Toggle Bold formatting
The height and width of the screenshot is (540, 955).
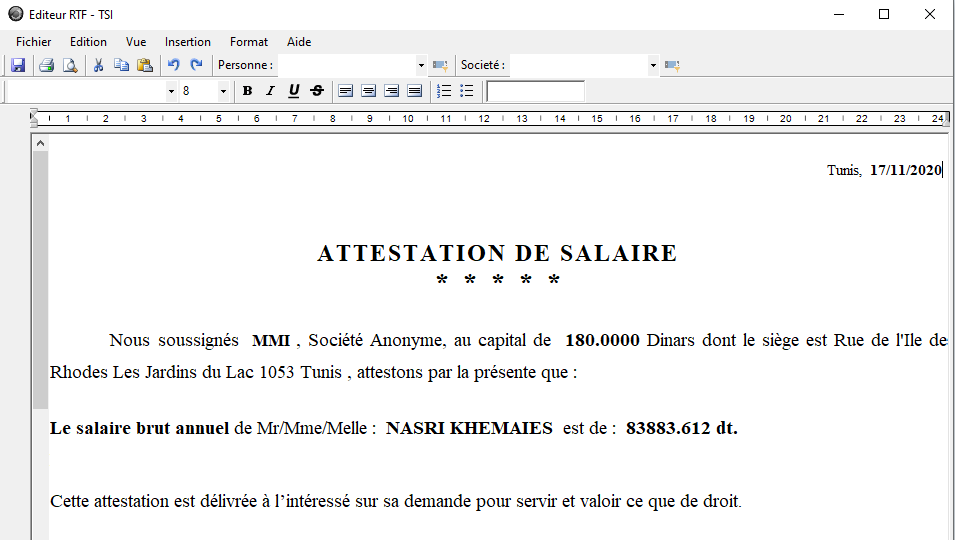coord(247,91)
